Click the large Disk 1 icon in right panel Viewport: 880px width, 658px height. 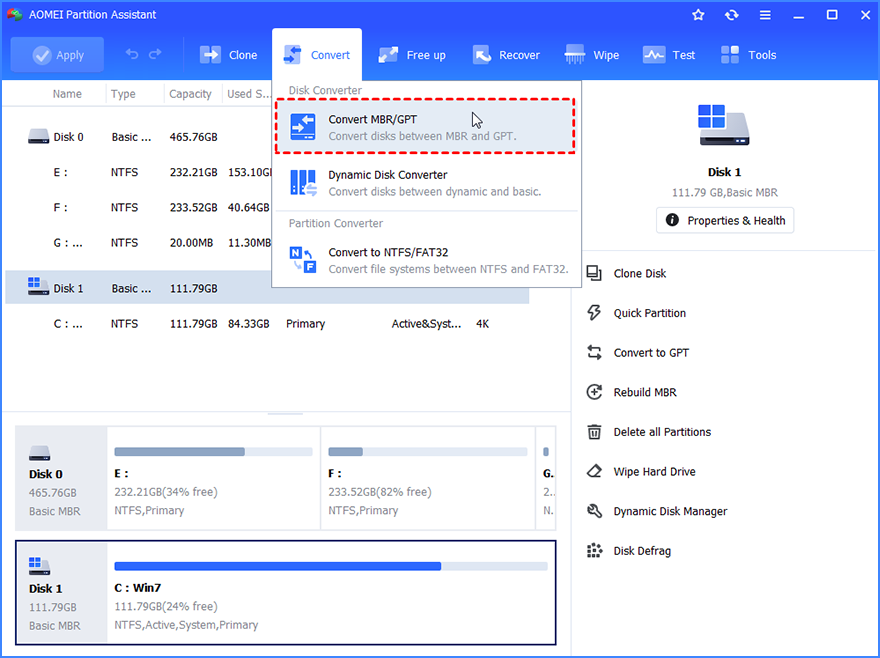(x=723, y=125)
